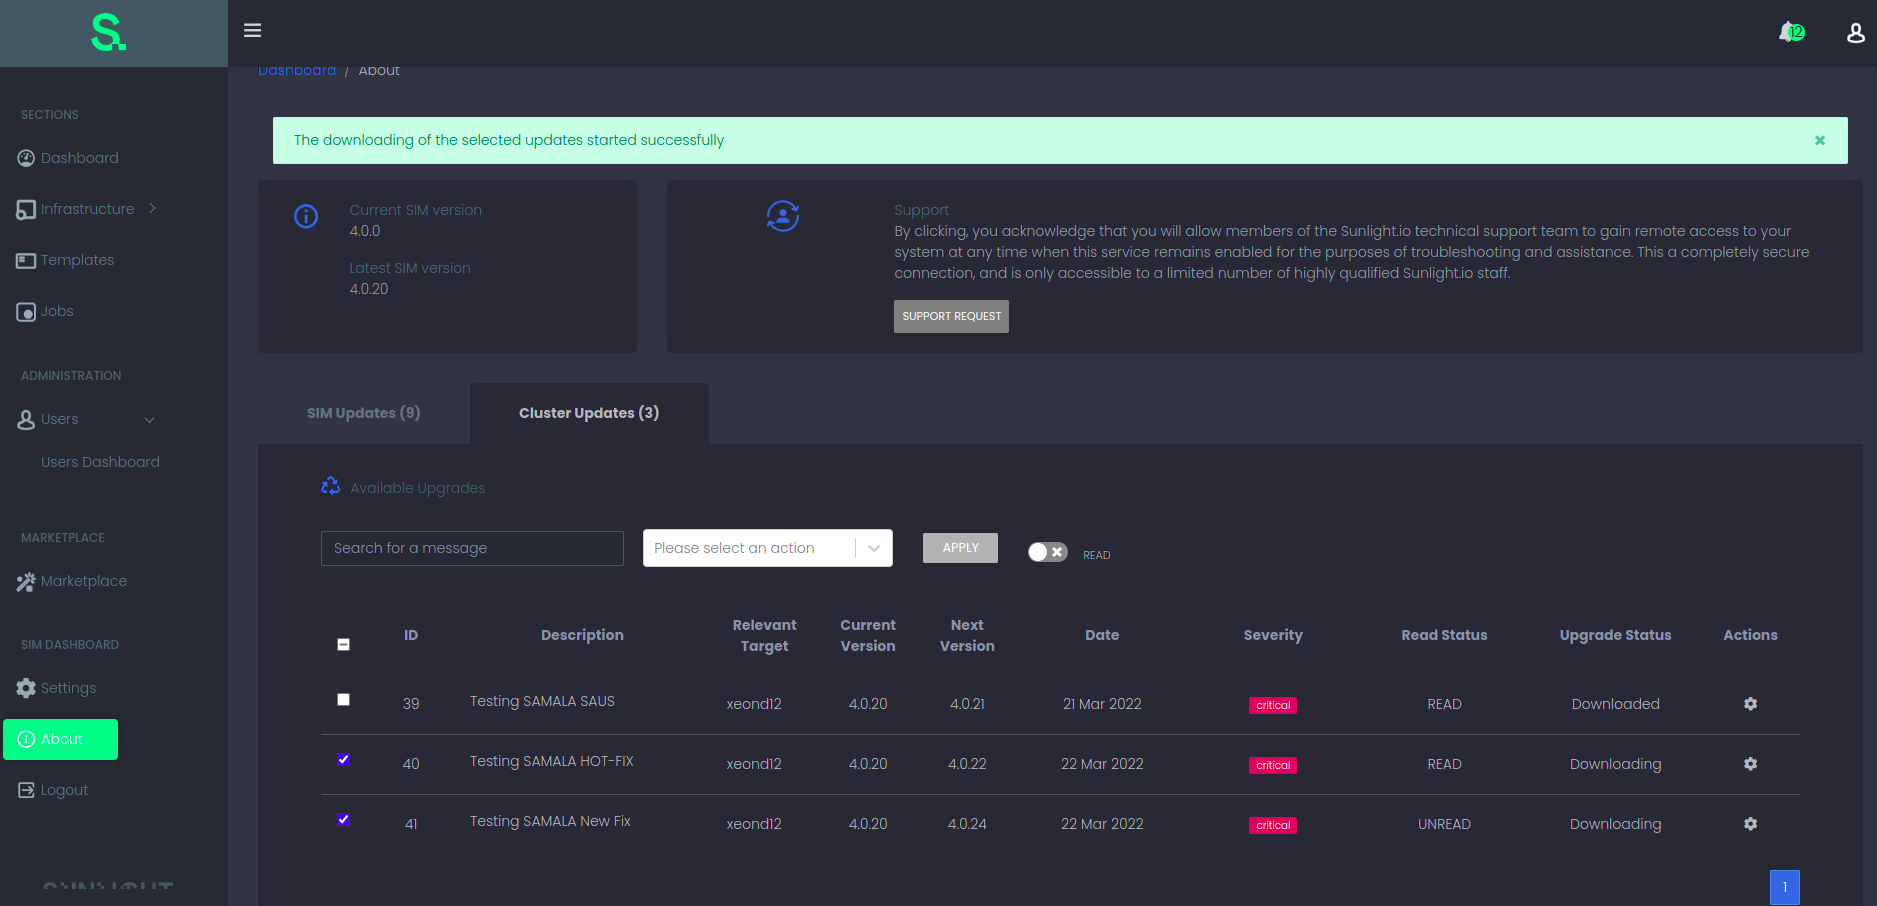Click next version 4.0.24
Viewport: 1877px width, 906px height.
967,824
